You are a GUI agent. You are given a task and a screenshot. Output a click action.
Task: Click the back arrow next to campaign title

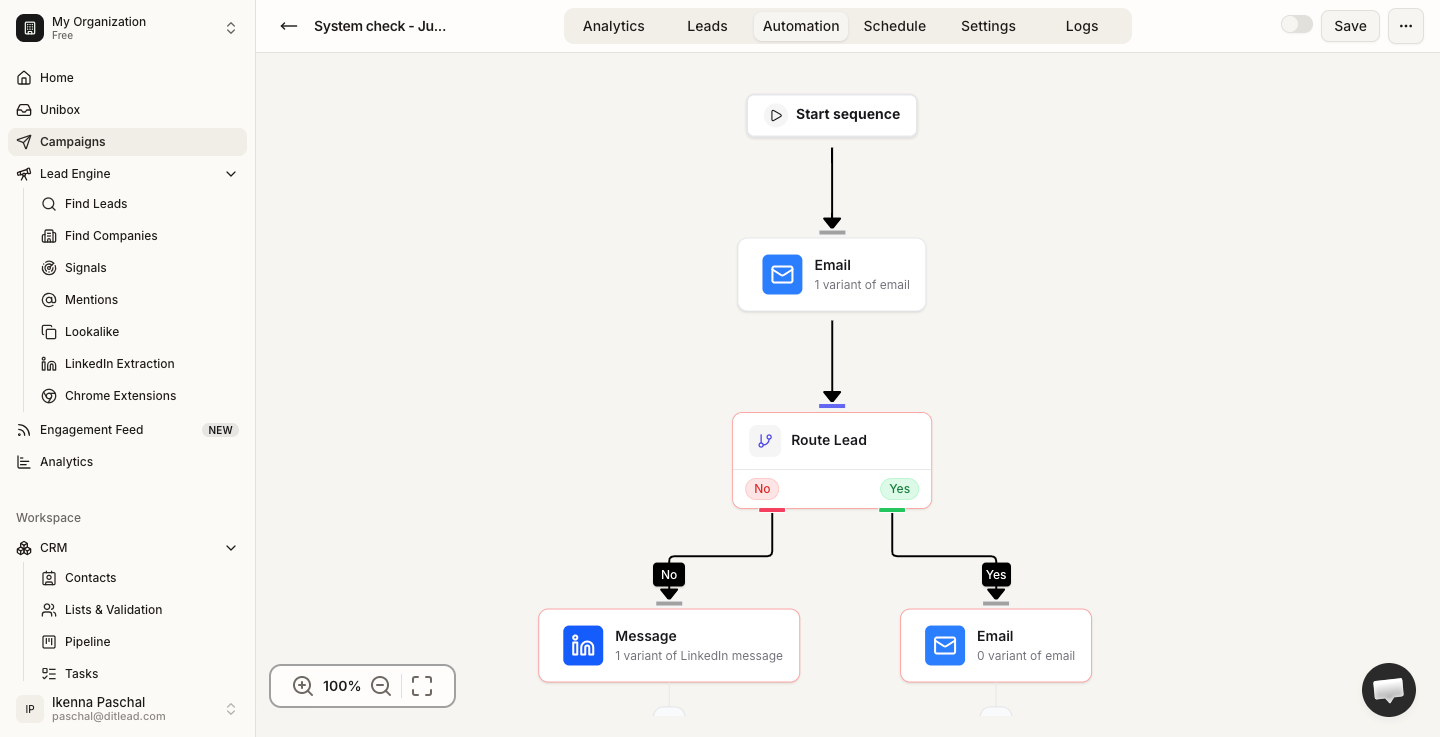click(289, 26)
